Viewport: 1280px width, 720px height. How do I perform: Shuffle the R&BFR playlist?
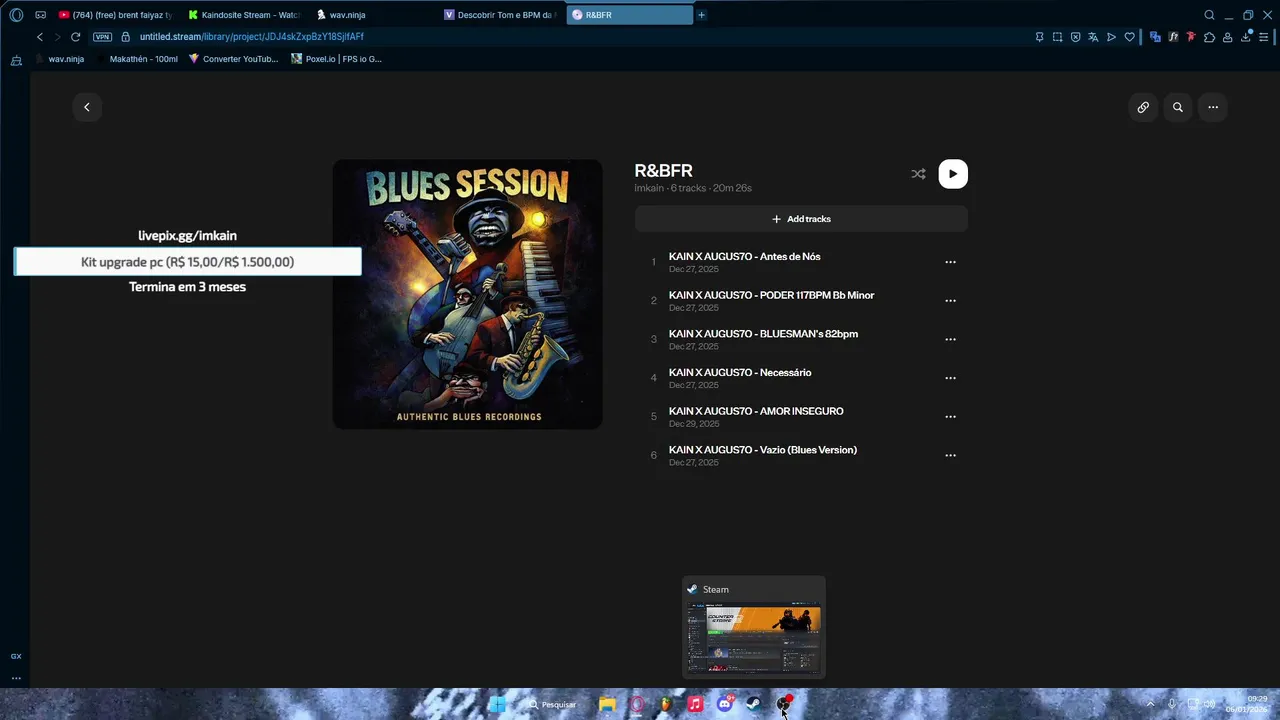pyautogui.click(x=918, y=174)
